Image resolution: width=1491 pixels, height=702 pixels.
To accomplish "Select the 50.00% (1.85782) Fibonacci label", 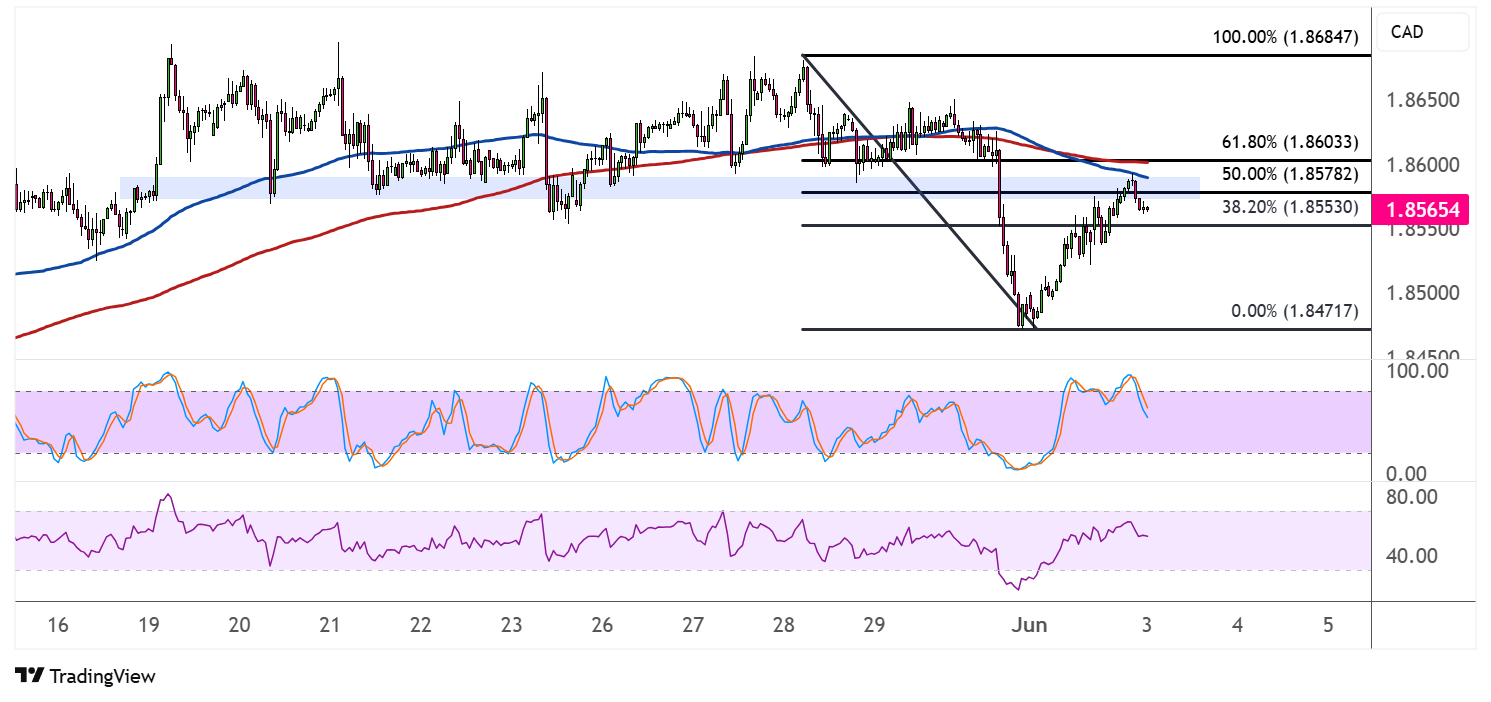I will point(1290,174).
